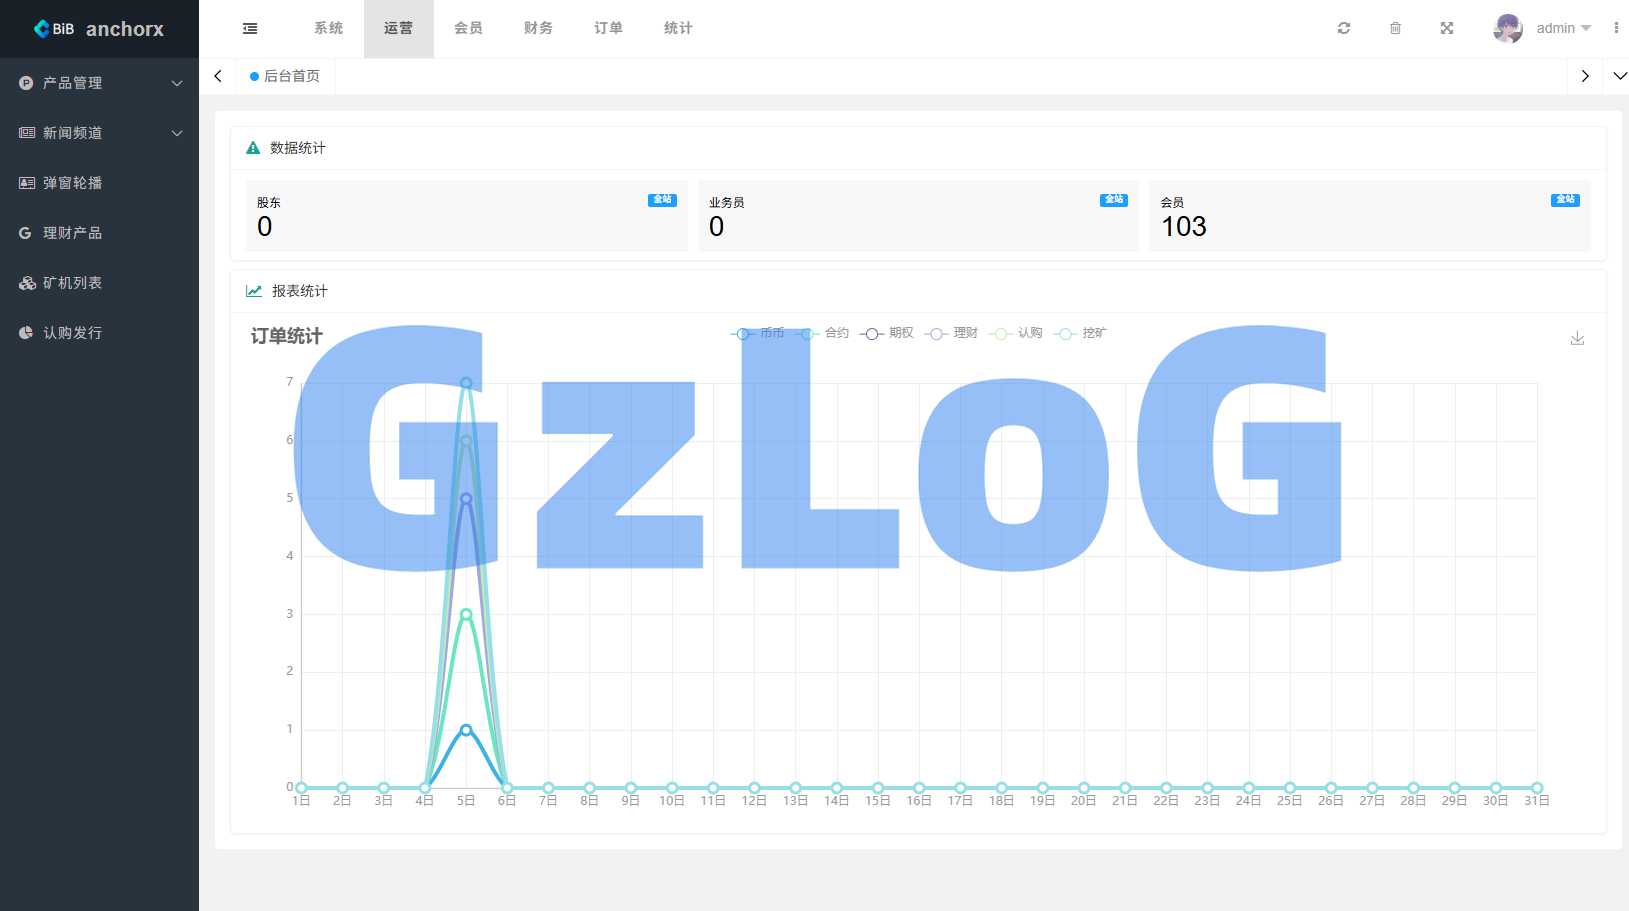
Task: Toggle fullscreen with the expand icon
Action: 1446,29
